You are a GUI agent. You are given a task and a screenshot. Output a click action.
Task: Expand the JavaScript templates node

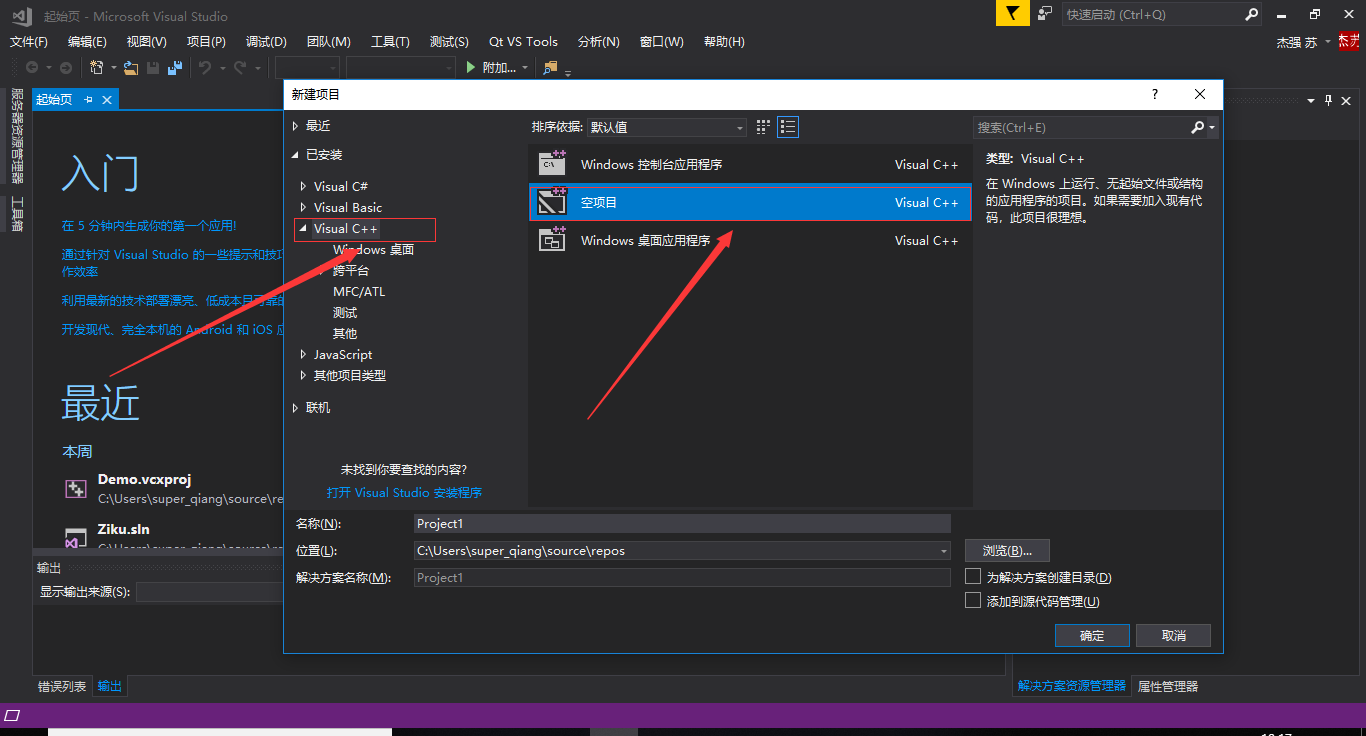pyautogui.click(x=303, y=354)
